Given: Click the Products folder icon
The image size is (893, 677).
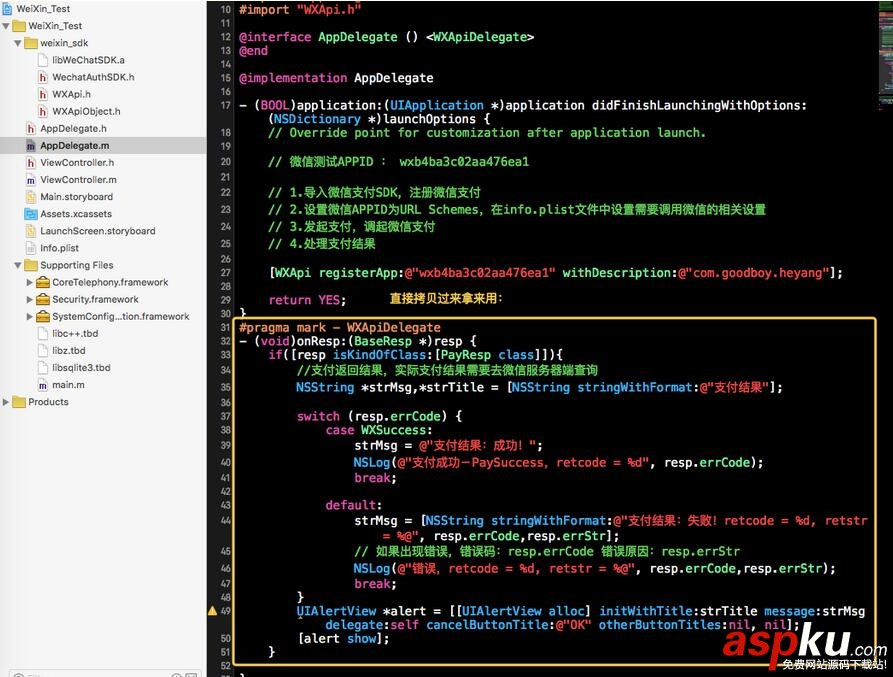Looking at the screenshot, I should click(19, 402).
